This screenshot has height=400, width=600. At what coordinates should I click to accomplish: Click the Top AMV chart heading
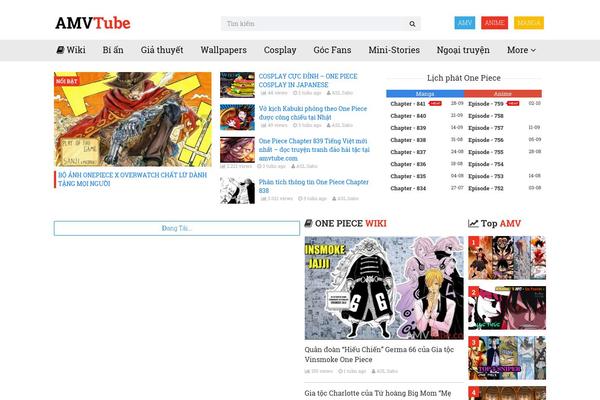tap(501, 224)
